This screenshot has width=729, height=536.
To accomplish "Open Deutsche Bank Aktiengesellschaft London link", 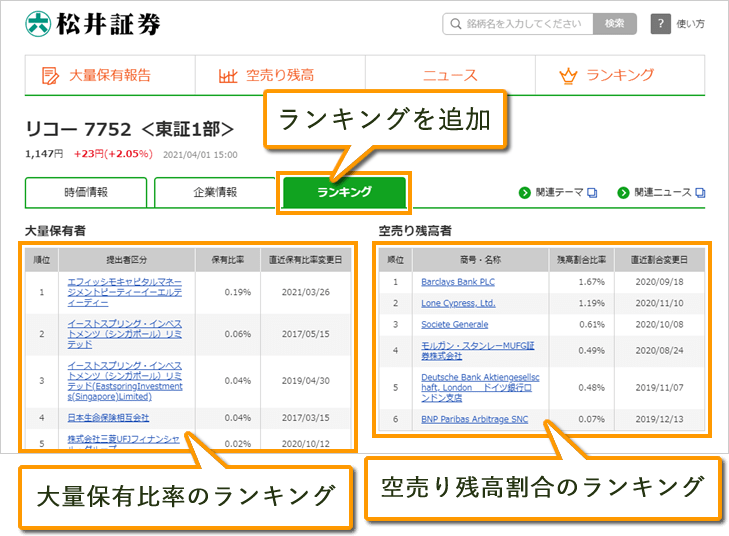I will point(480,388).
